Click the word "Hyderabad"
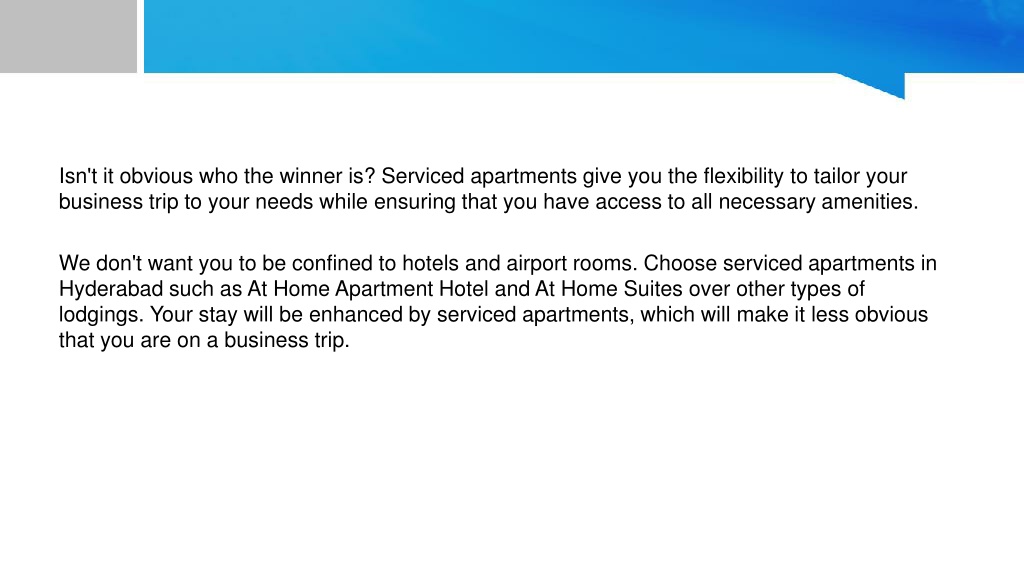The width and height of the screenshot is (1024, 576). tap(110, 289)
